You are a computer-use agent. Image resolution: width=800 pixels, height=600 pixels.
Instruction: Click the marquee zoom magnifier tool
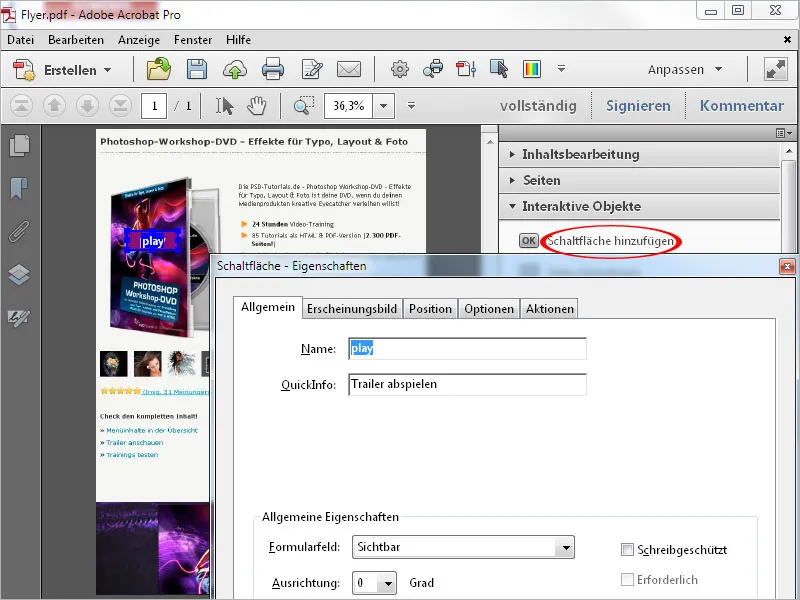tap(304, 106)
